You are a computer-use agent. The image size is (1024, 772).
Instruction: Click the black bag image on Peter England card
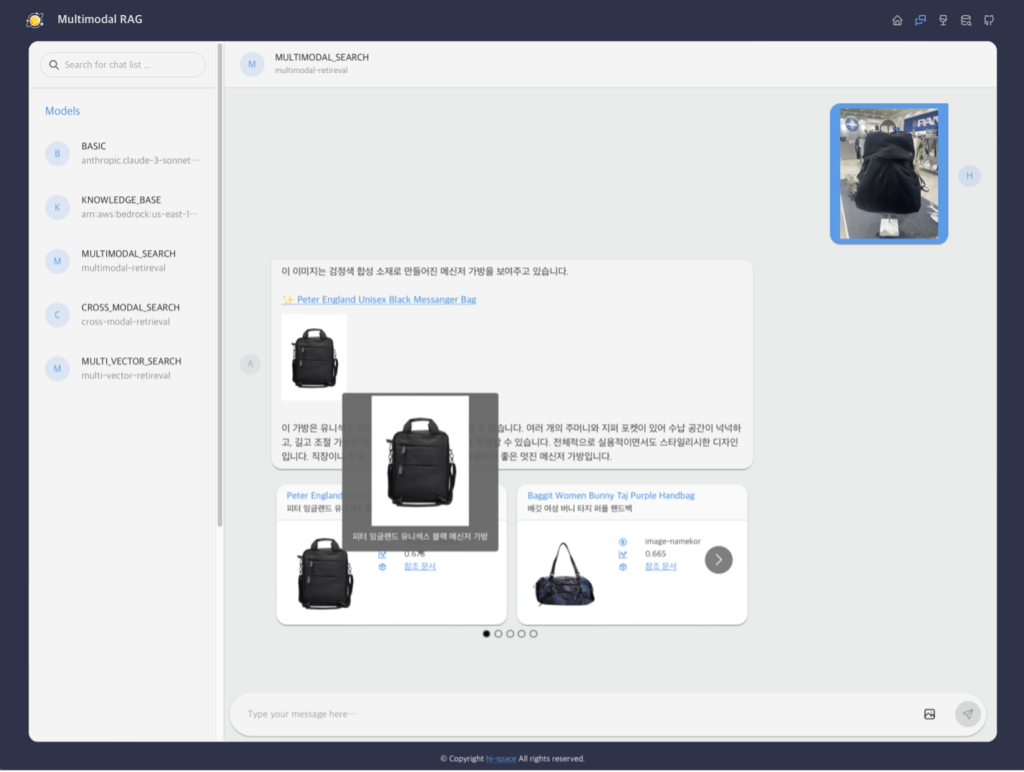(325, 573)
